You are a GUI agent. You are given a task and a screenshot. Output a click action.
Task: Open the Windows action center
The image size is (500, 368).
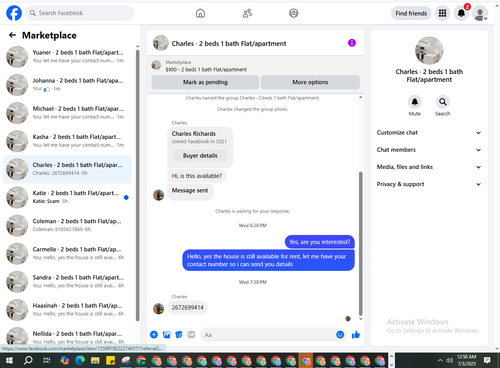[487, 360]
